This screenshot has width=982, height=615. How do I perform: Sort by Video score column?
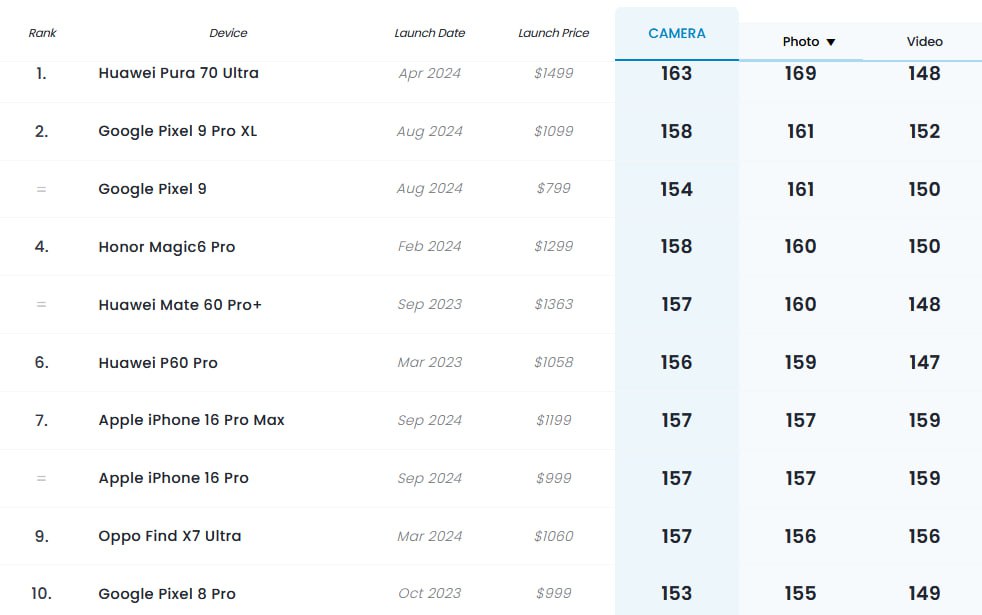click(x=924, y=41)
